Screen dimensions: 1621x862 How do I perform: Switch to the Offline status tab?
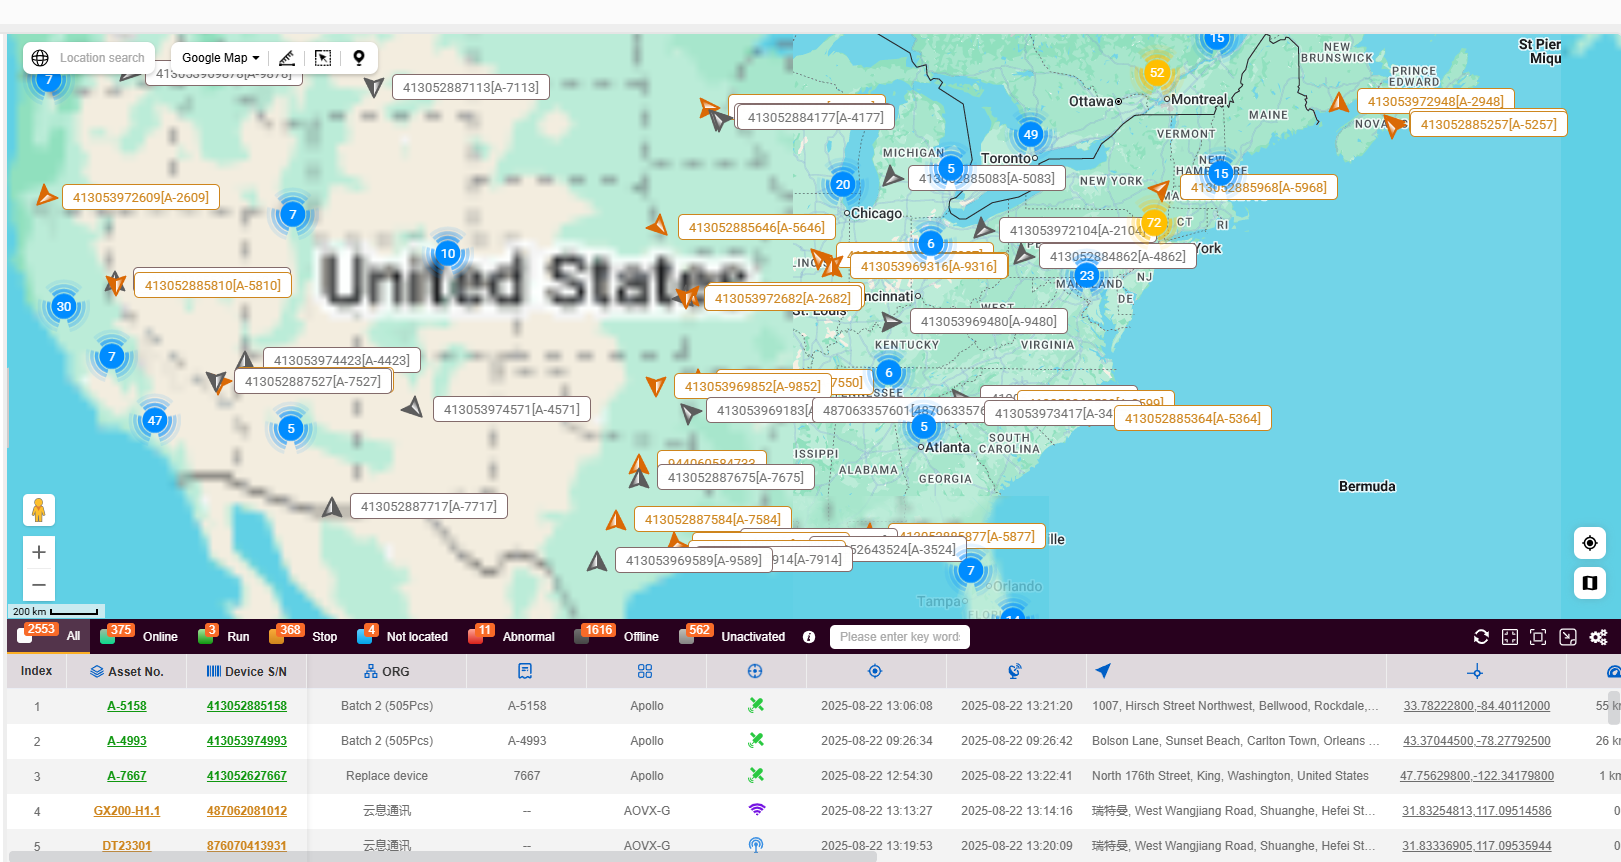point(641,637)
